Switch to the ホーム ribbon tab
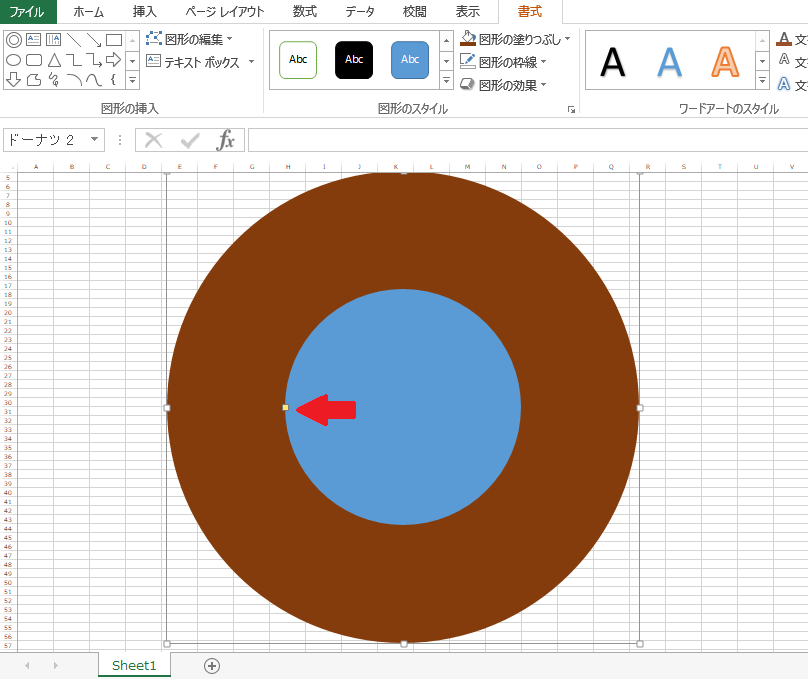 click(x=87, y=12)
